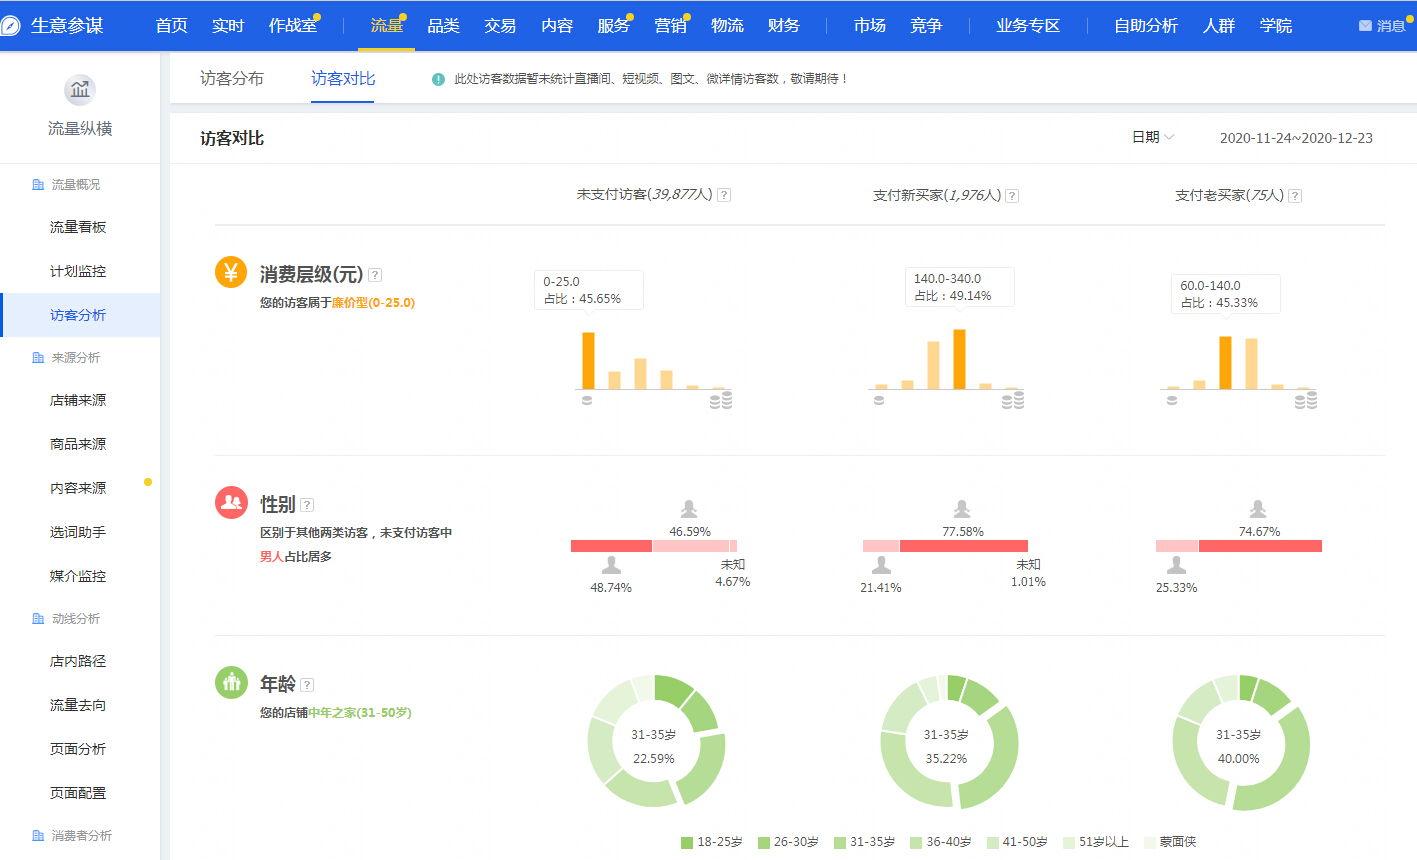Click the help icon beside 年龄
The height and width of the screenshot is (860, 1417).
coord(306,684)
